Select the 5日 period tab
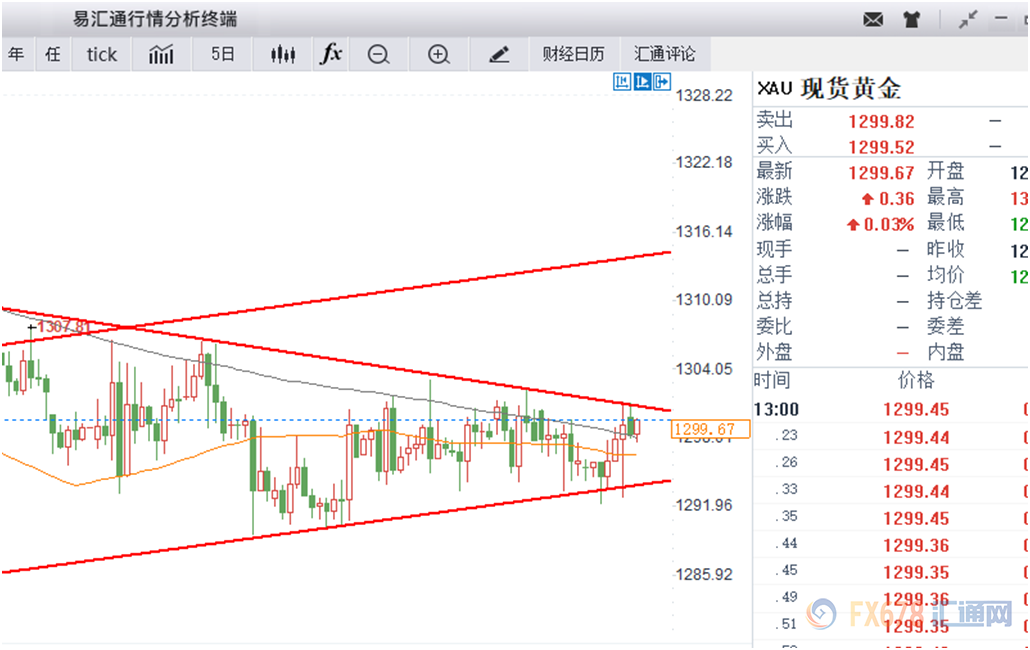1030x650 pixels. 223,55
